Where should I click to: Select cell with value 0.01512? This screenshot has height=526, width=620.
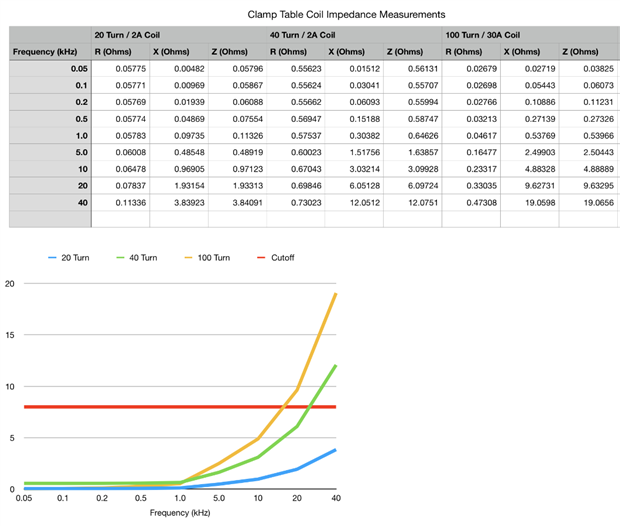tap(354, 68)
